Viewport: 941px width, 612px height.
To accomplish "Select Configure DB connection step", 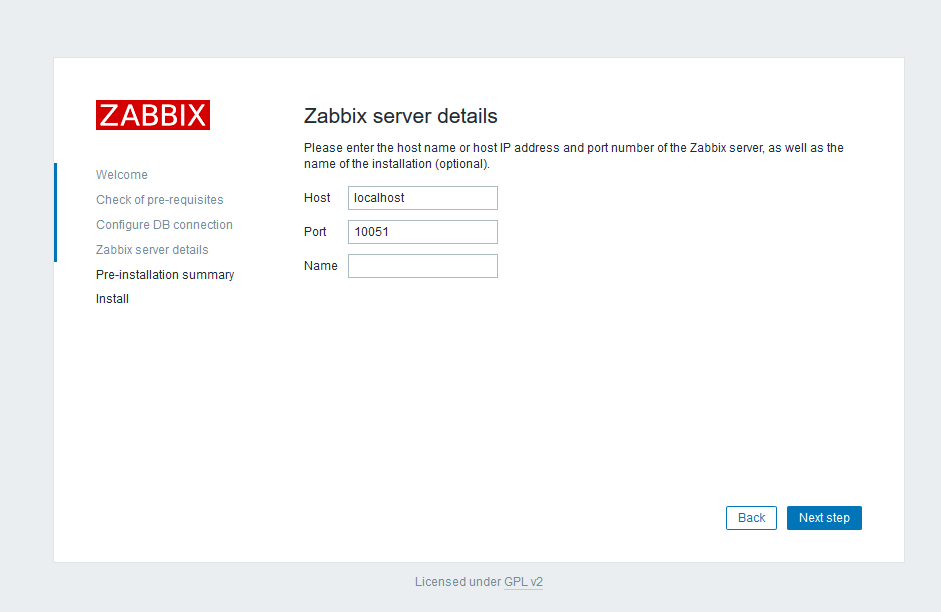I will point(164,224).
